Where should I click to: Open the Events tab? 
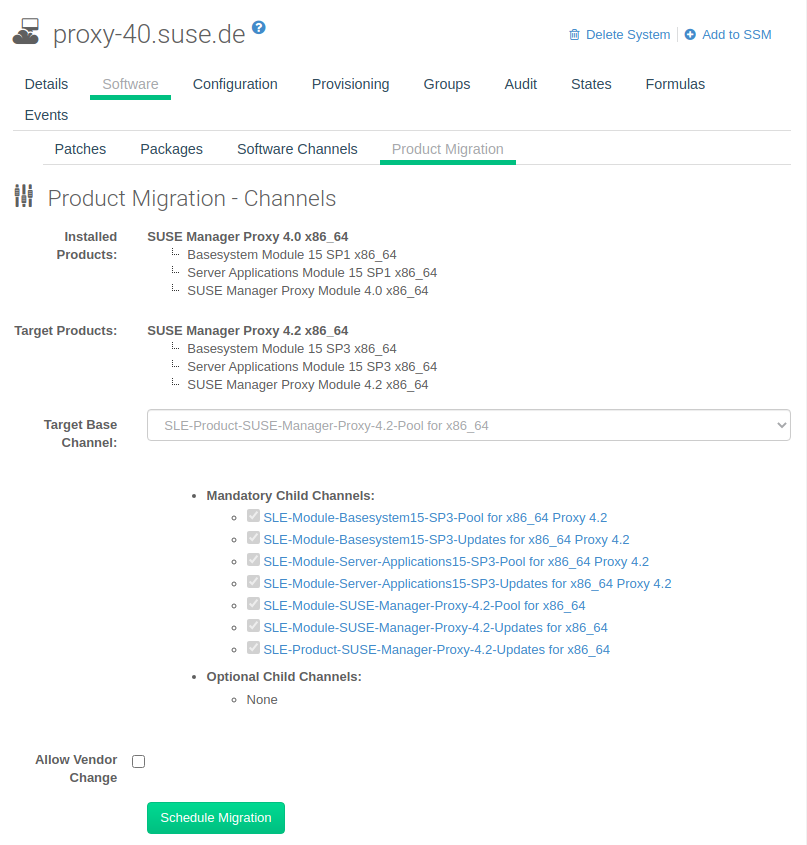pyautogui.click(x=46, y=115)
